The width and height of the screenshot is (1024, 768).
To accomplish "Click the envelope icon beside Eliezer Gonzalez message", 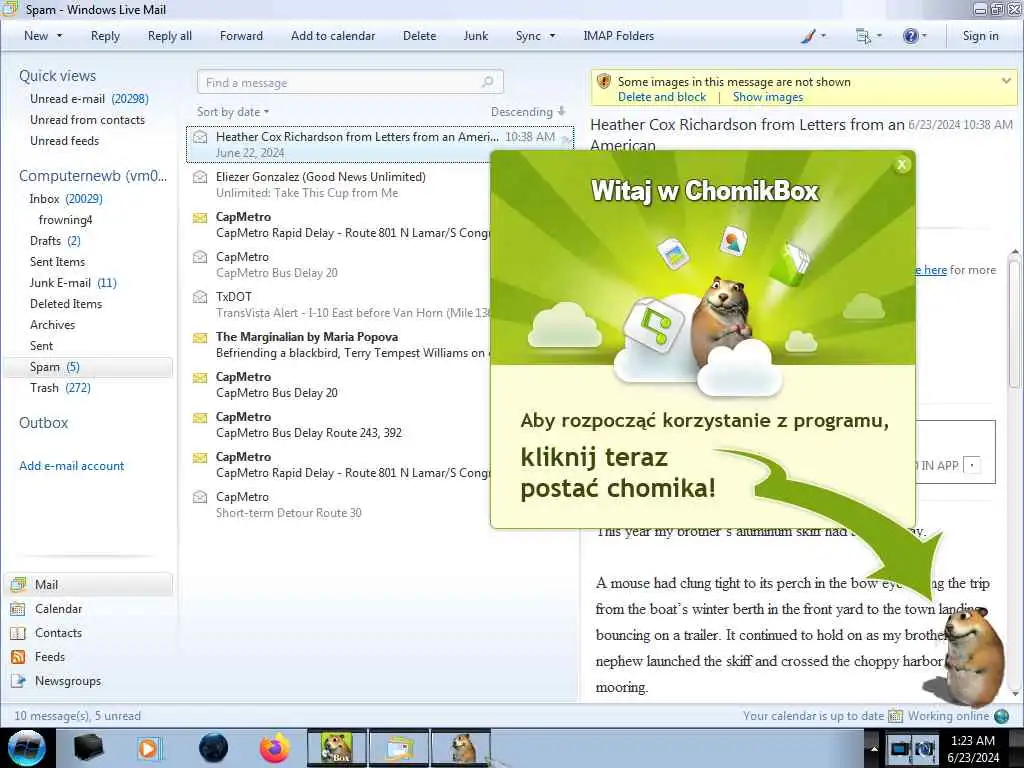I will point(200,176).
